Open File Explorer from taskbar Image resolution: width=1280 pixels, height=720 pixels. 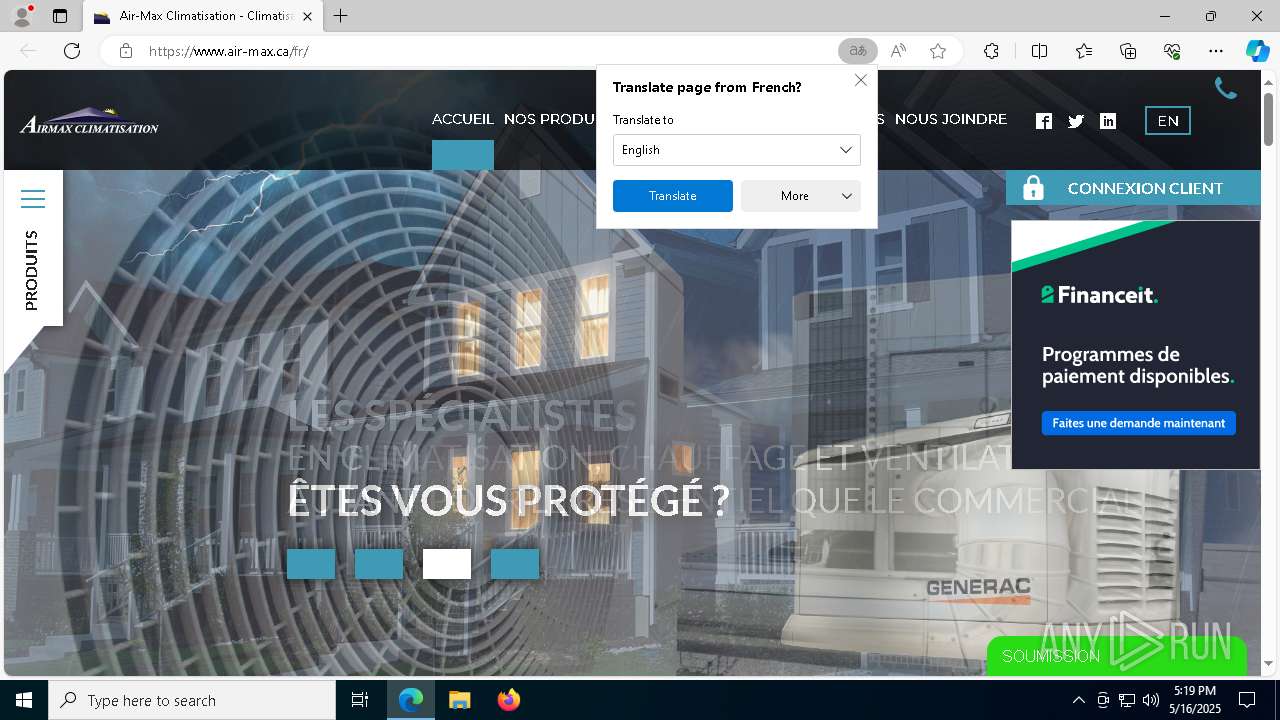[x=459, y=700]
